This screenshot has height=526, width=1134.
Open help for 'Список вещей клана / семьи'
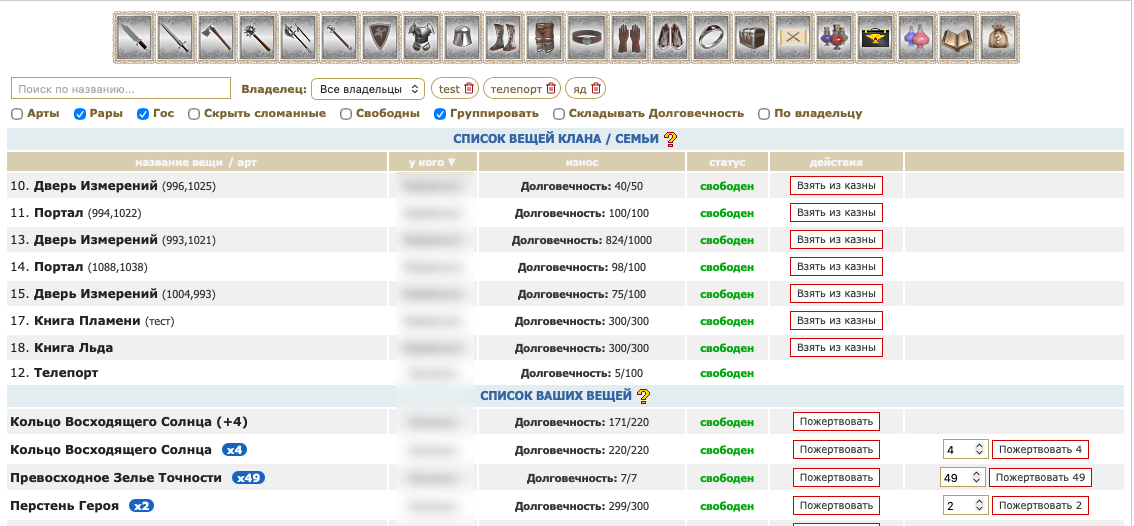click(670, 138)
